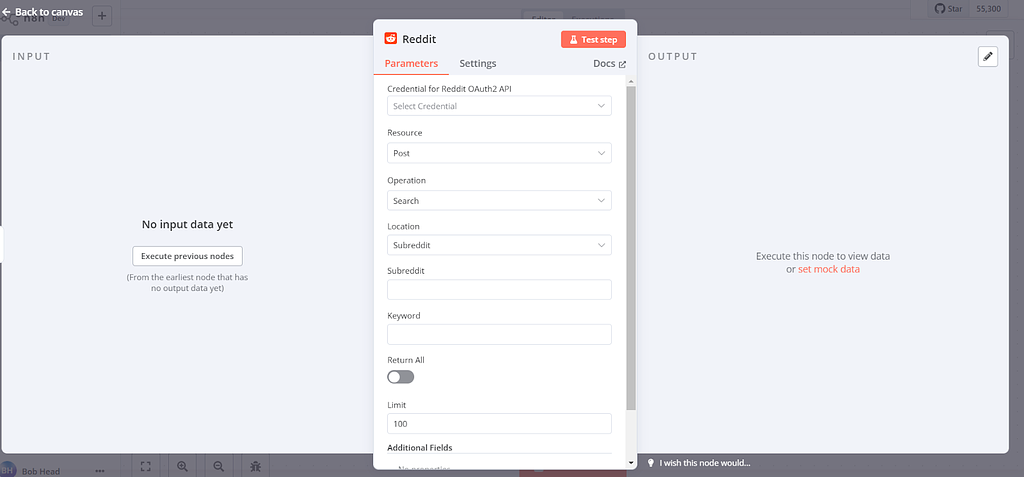Expand the Location dropdown showing Subreddit
Image resolution: width=1024 pixels, height=477 pixels.
tap(499, 245)
